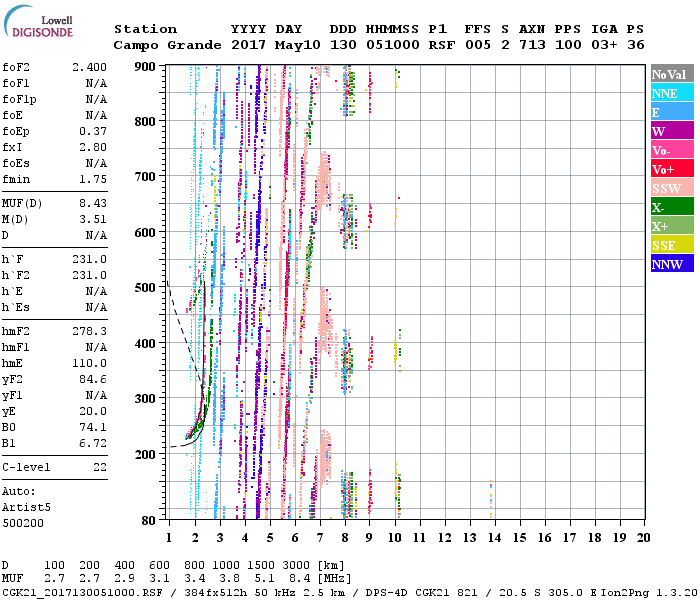Screen dimensions: 700x600
Task: Click the C-level value 22
Action: click(100, 467)
